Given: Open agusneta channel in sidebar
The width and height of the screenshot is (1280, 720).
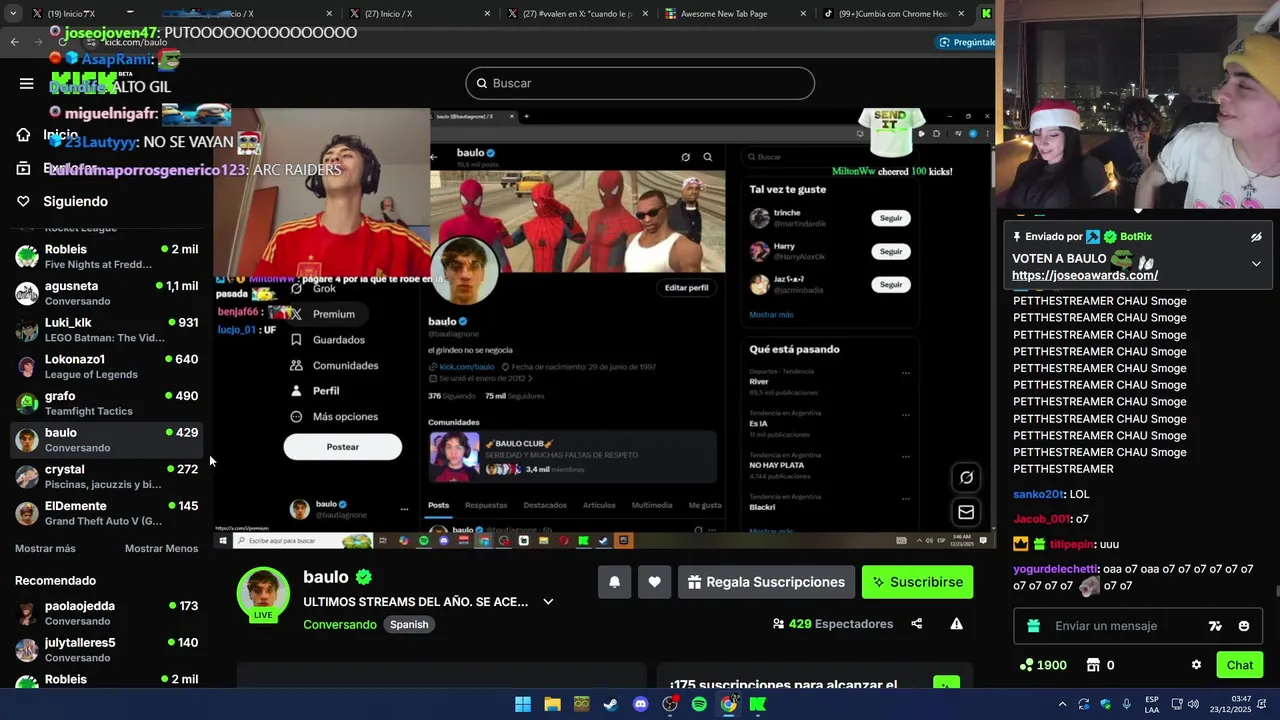Looking at the screenshot, I should coord(107,293).
